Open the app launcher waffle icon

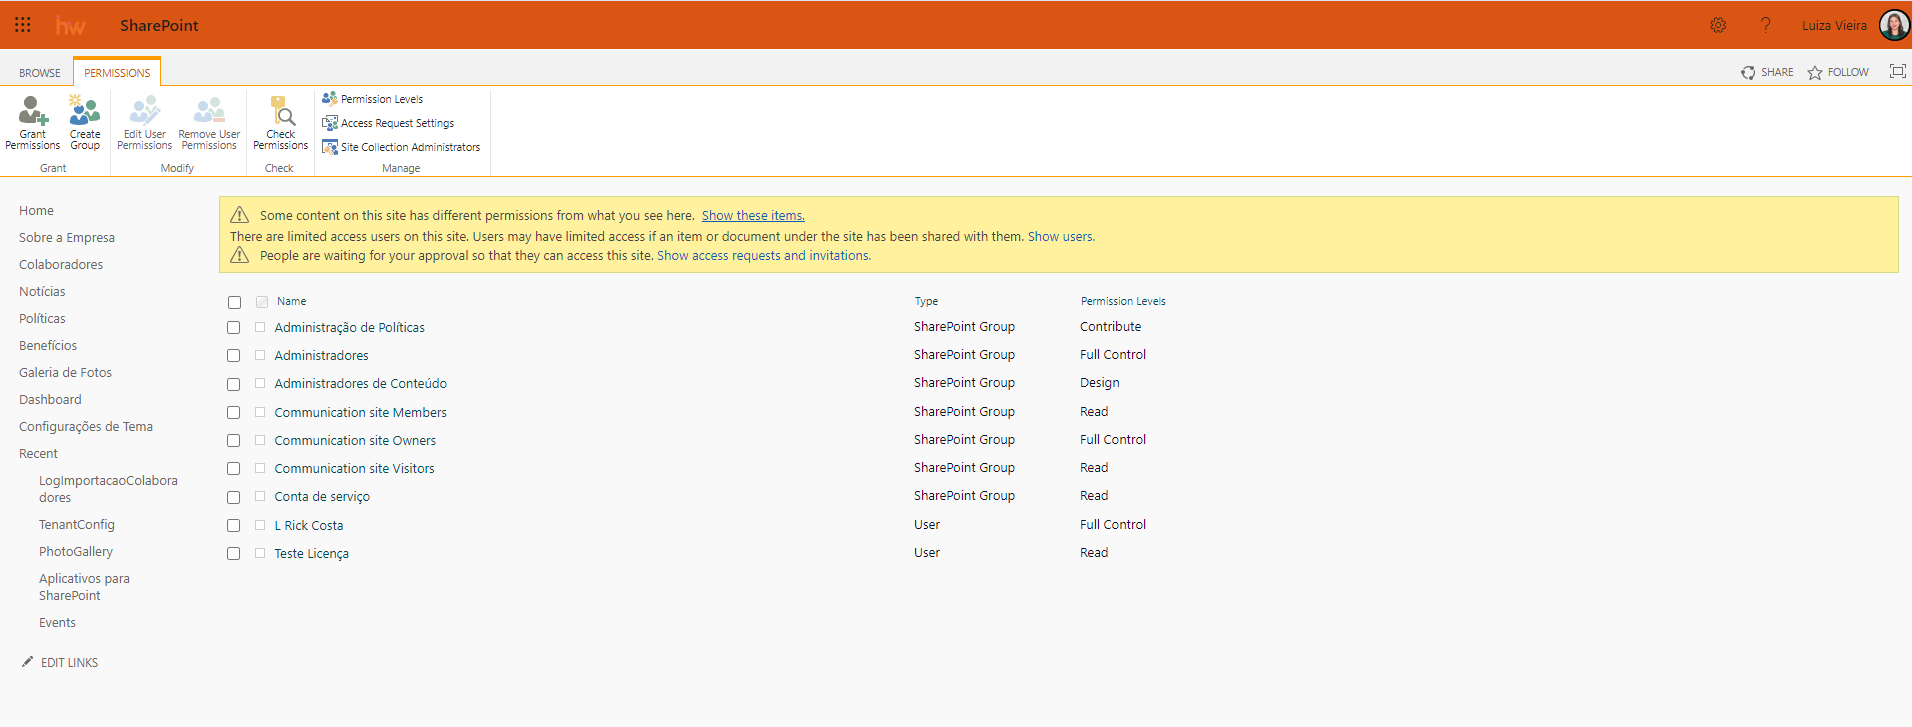coord(23,25)
